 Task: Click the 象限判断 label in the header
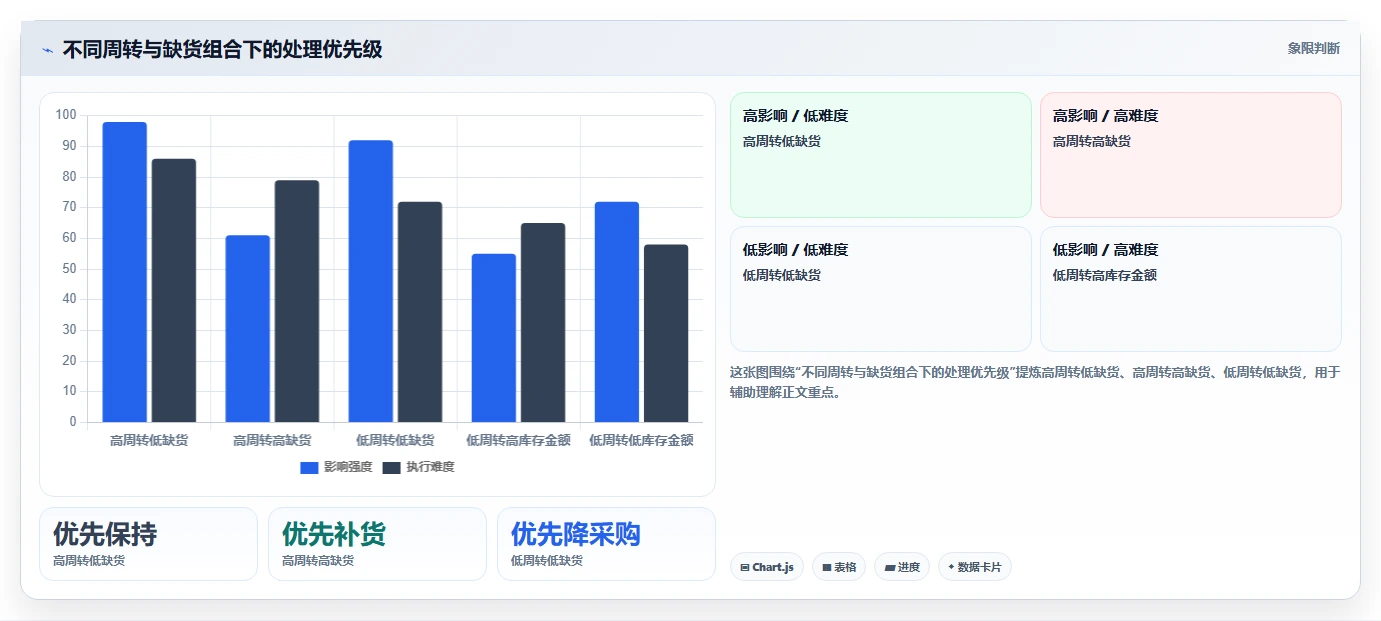coord(1313,48)
